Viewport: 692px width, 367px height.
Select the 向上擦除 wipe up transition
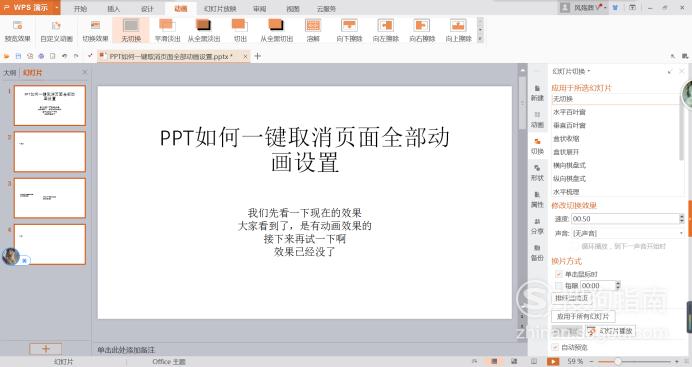tap(458, 30)
